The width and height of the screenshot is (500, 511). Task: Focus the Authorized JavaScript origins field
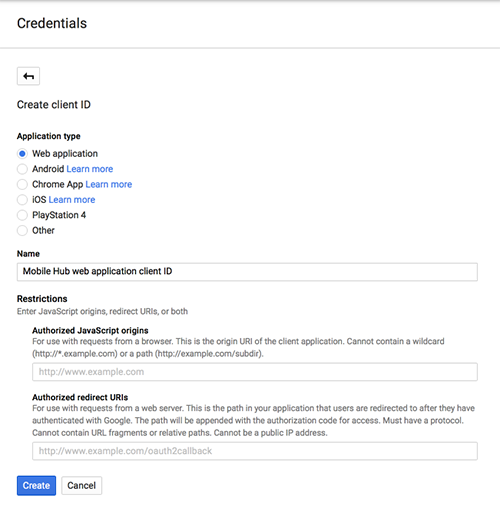255,372
